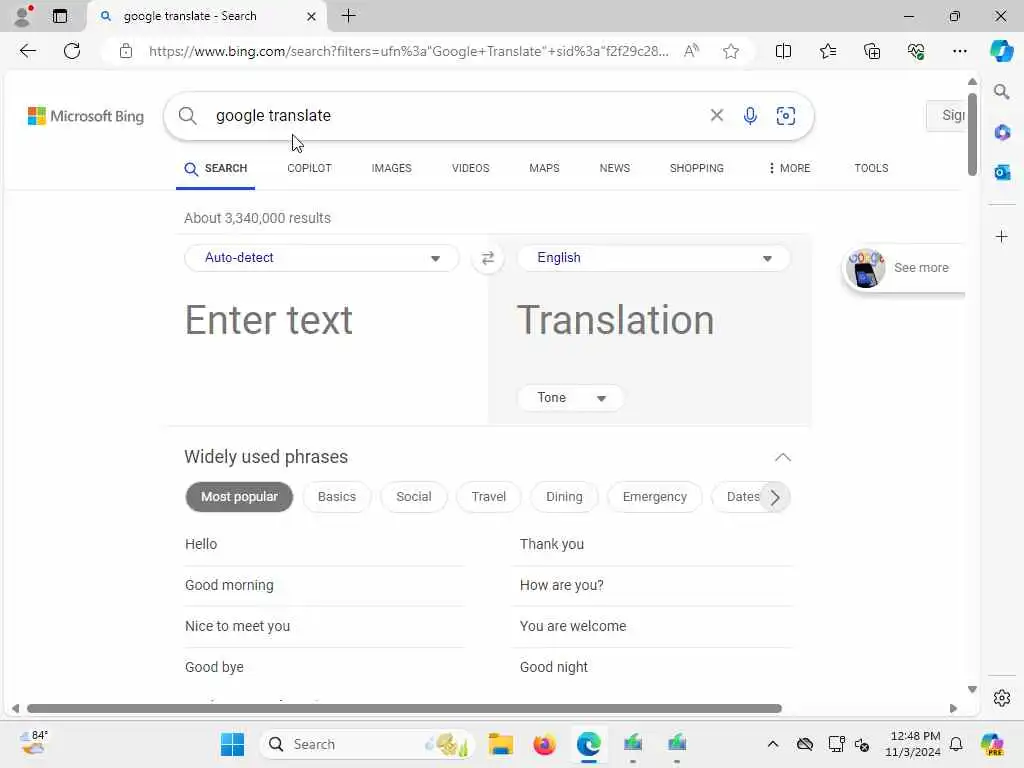
Task: Open visual search camera icon
Action: click(786, 116)
